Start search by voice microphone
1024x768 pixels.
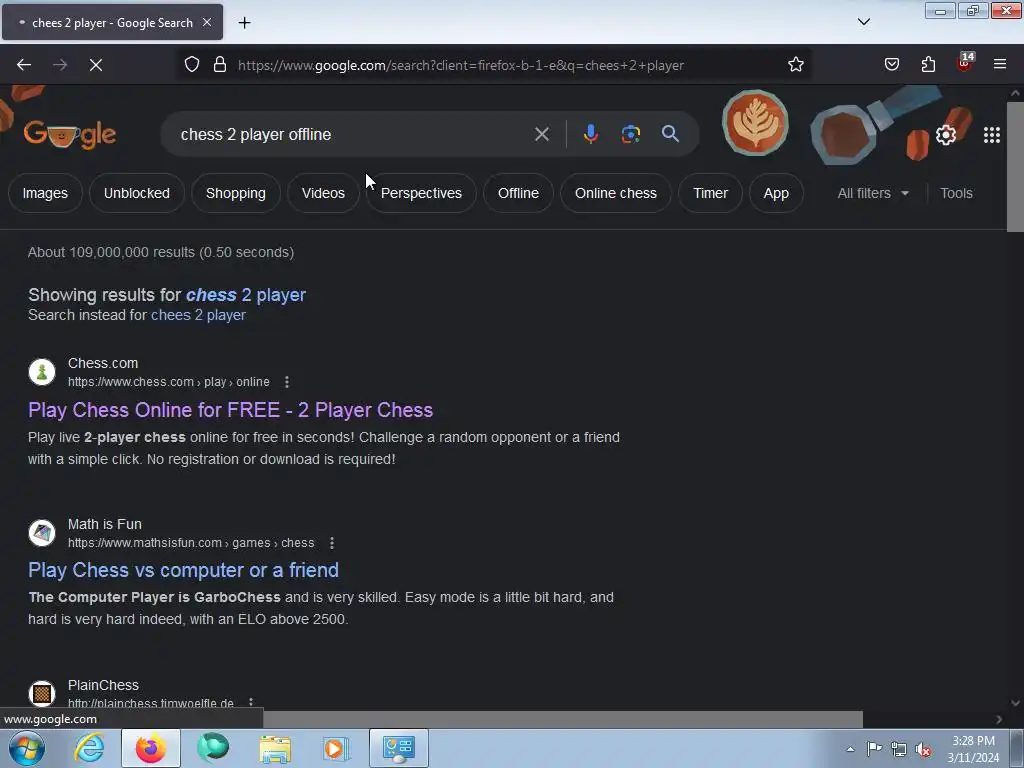(x=590, y=135)
